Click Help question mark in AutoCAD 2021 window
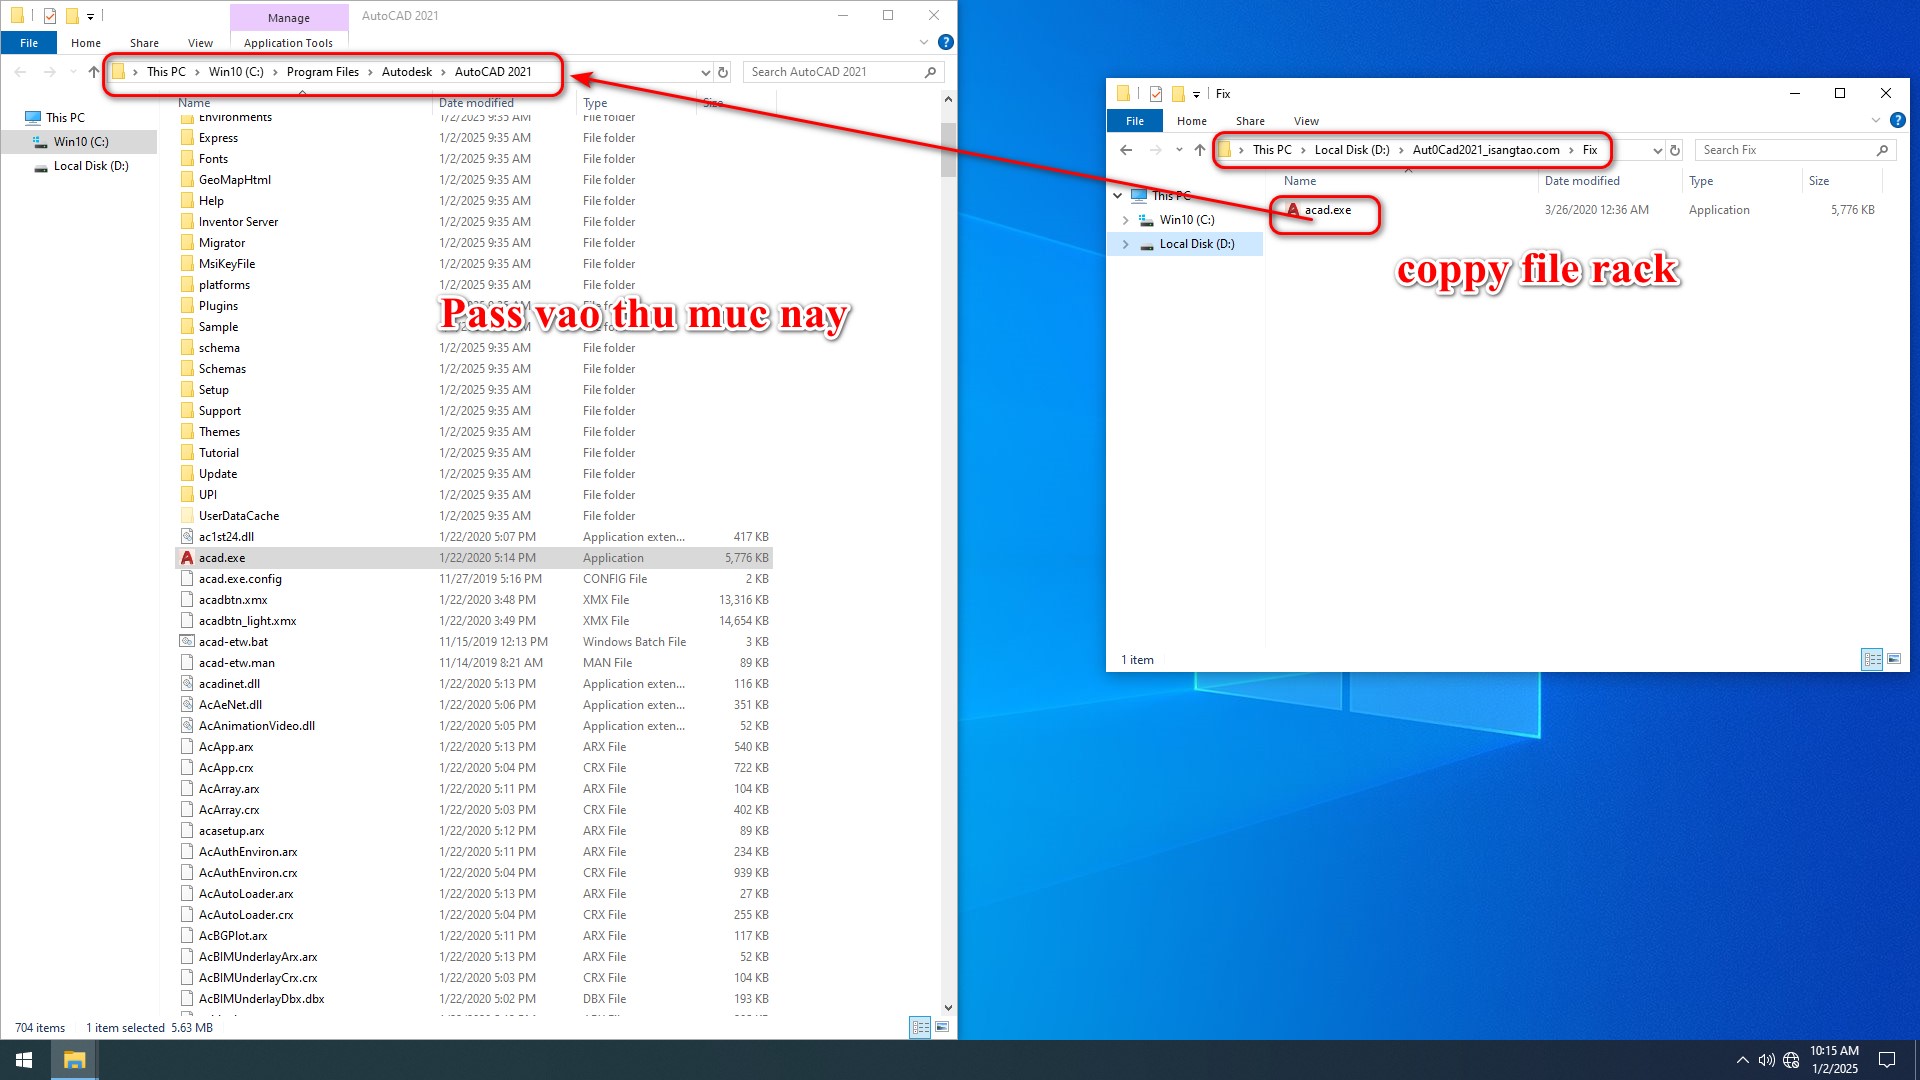 click(x=946, y=42)
